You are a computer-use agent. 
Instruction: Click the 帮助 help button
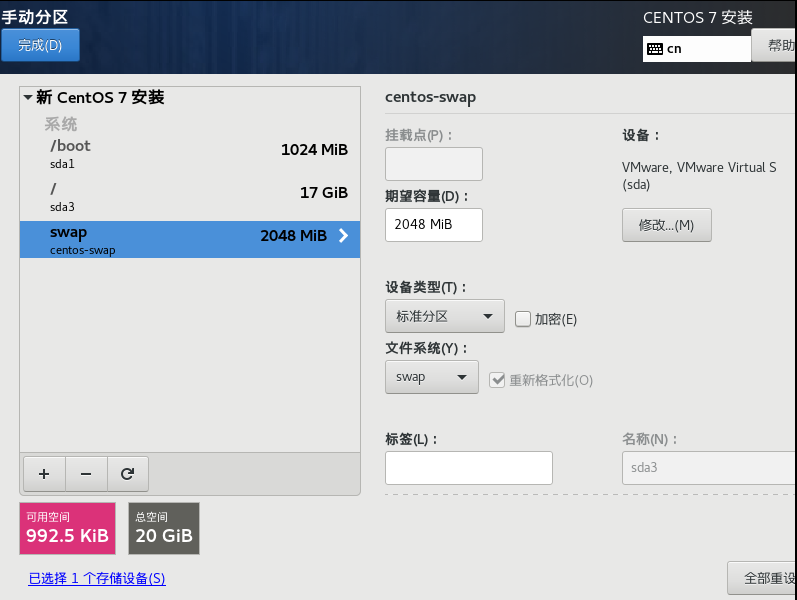coord(774,45)
